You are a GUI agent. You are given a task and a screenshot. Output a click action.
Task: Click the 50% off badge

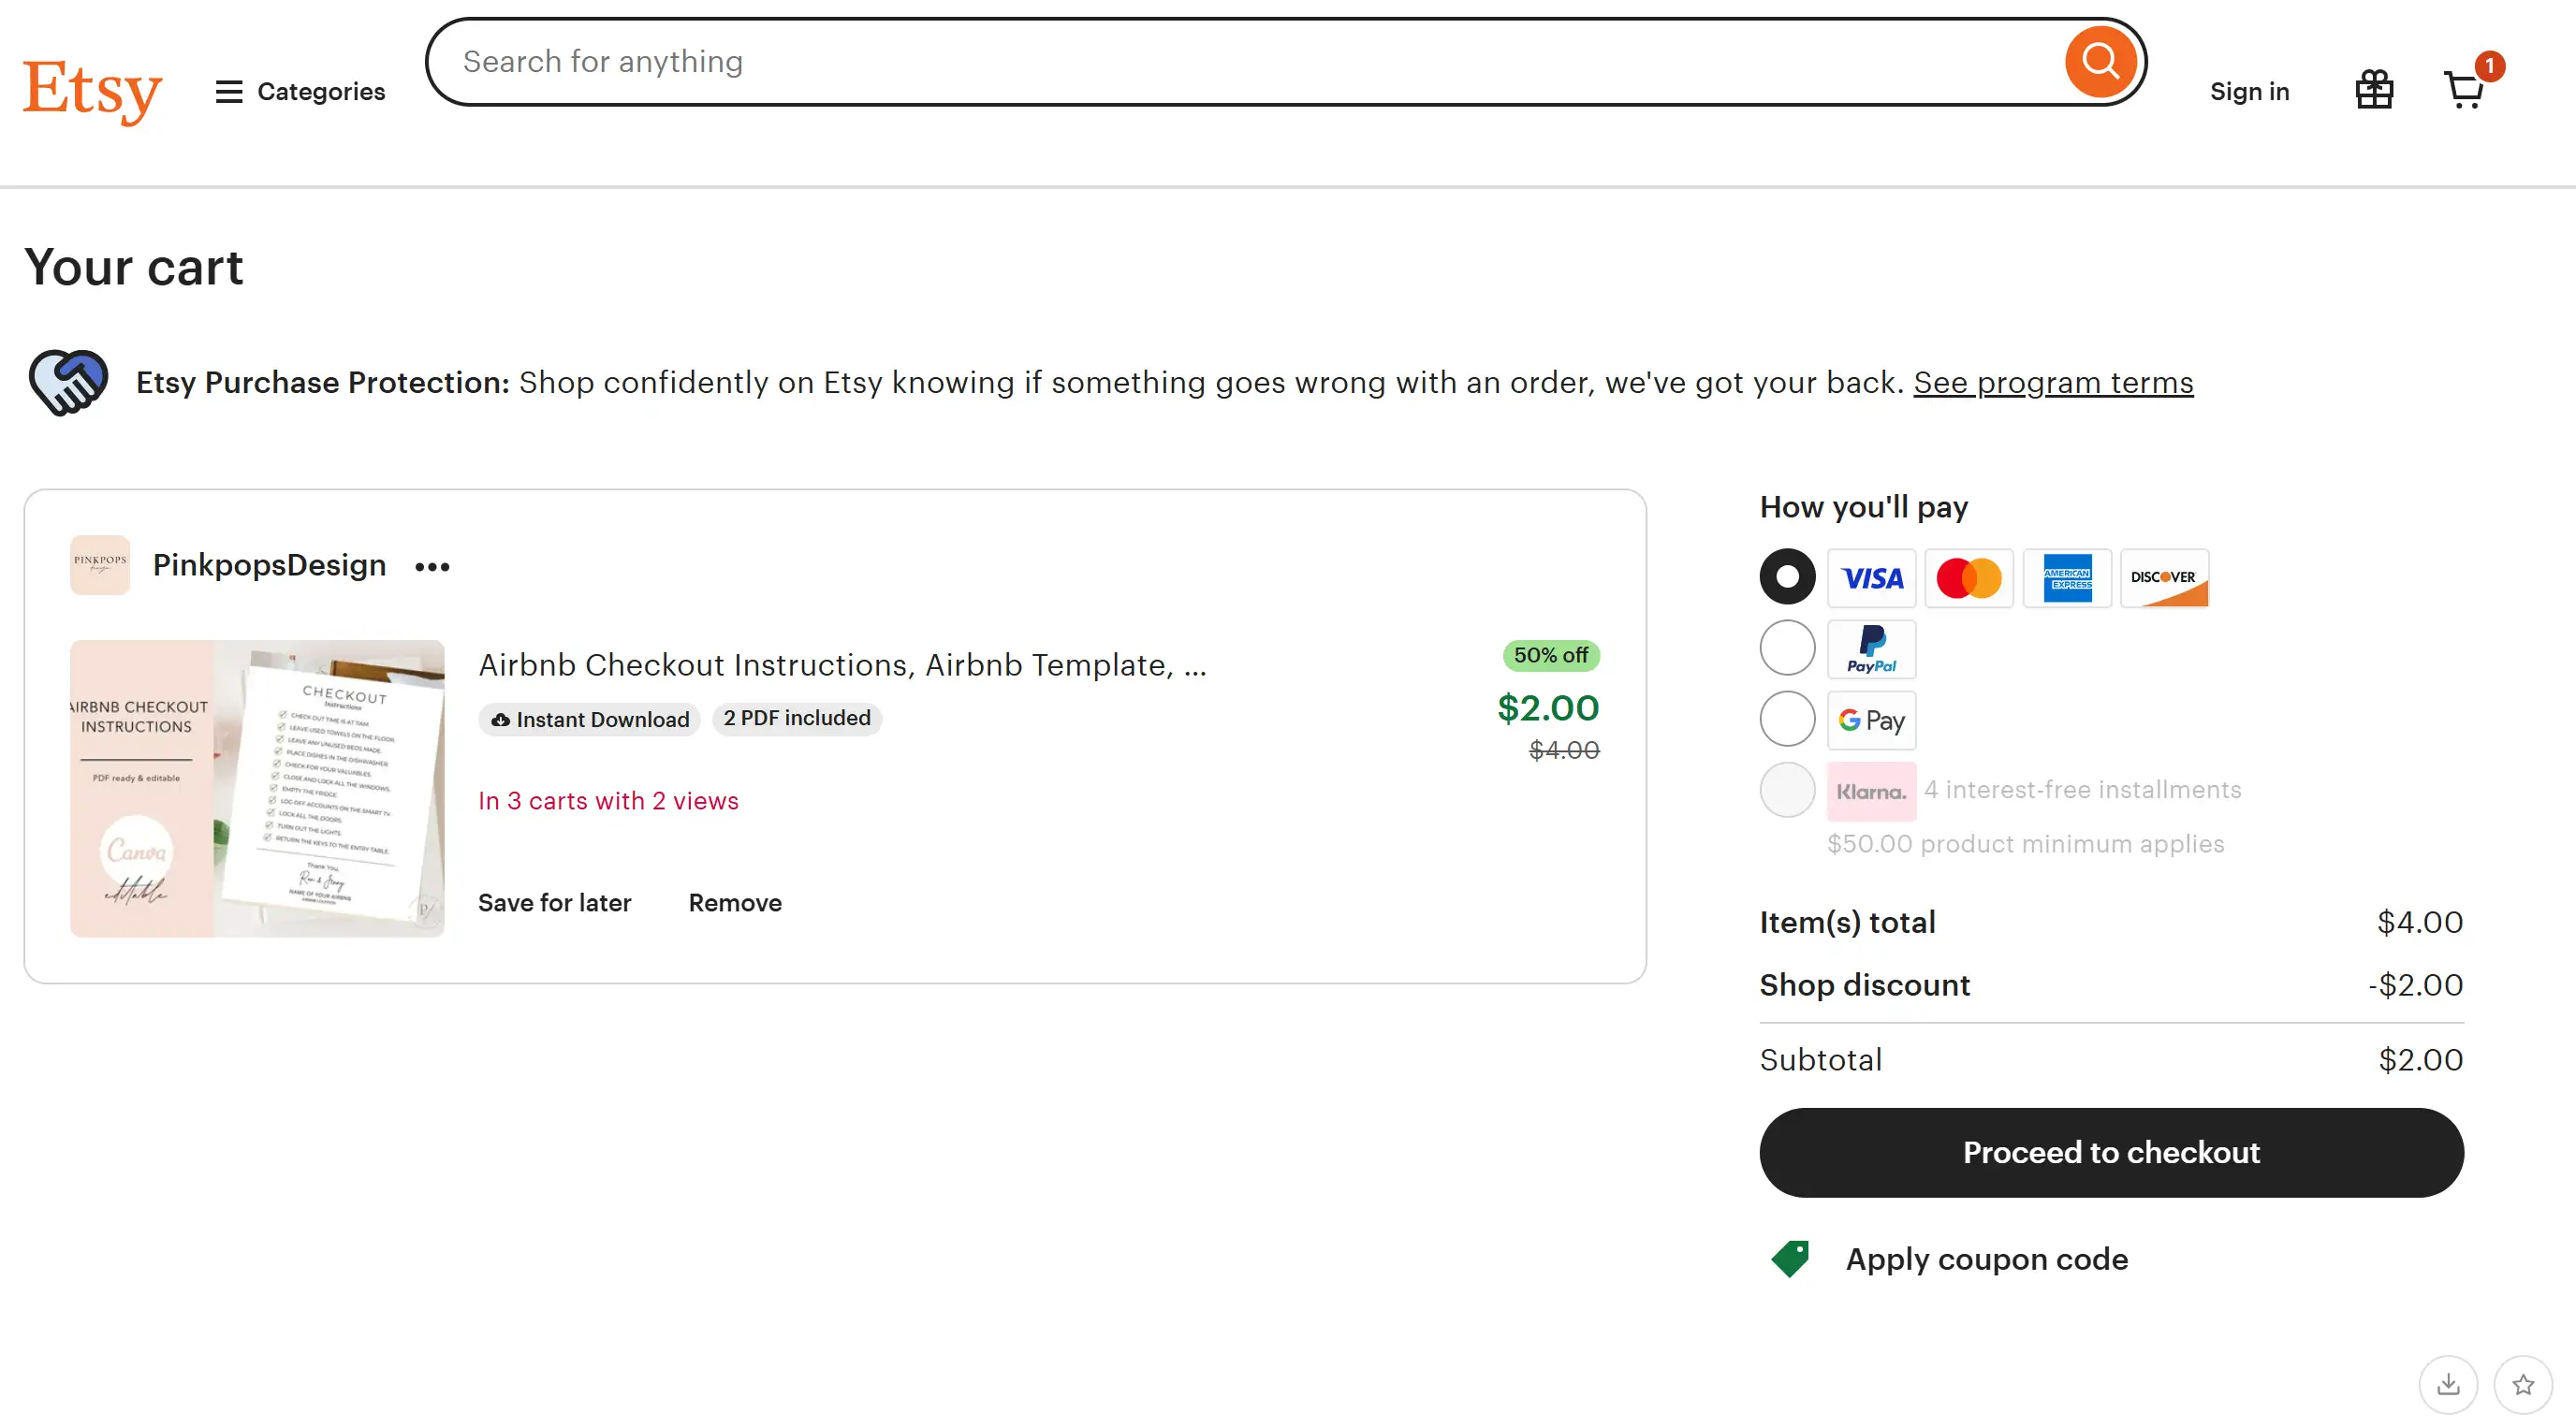tap(1550, 656)
